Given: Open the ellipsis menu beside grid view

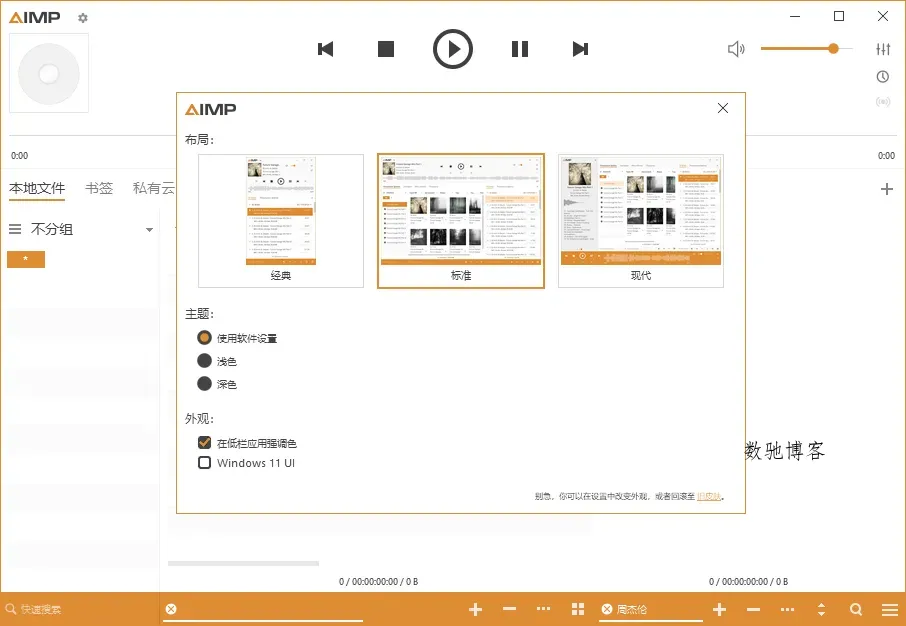Looking at the screenshot, I should pos(543,609).
